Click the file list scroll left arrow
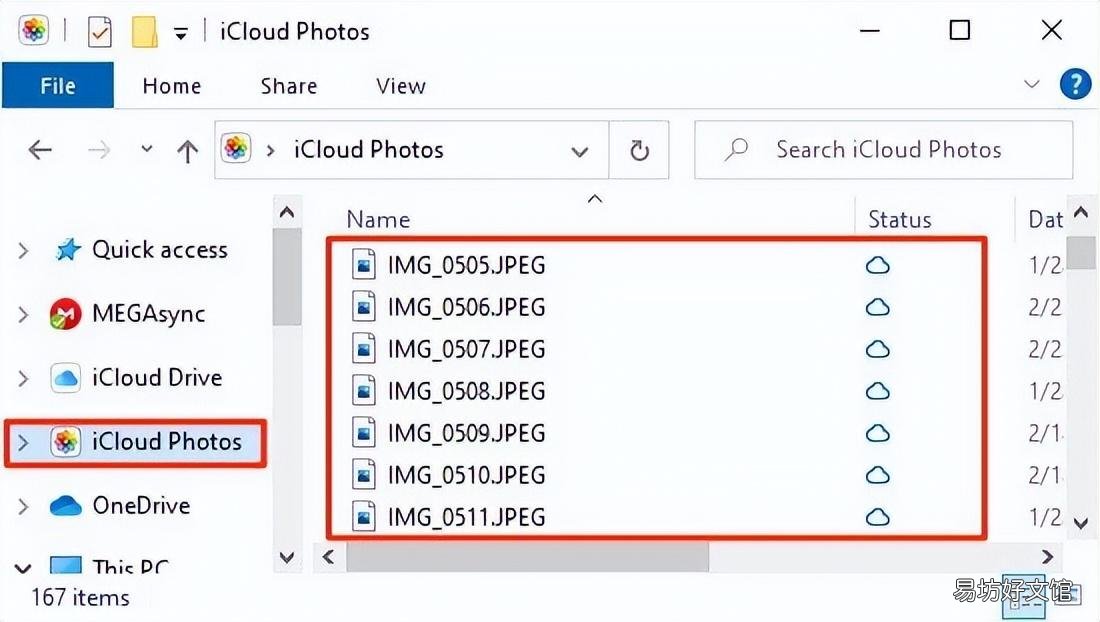This screenshot has height=622, width=1100. click(x=328, y=557)
